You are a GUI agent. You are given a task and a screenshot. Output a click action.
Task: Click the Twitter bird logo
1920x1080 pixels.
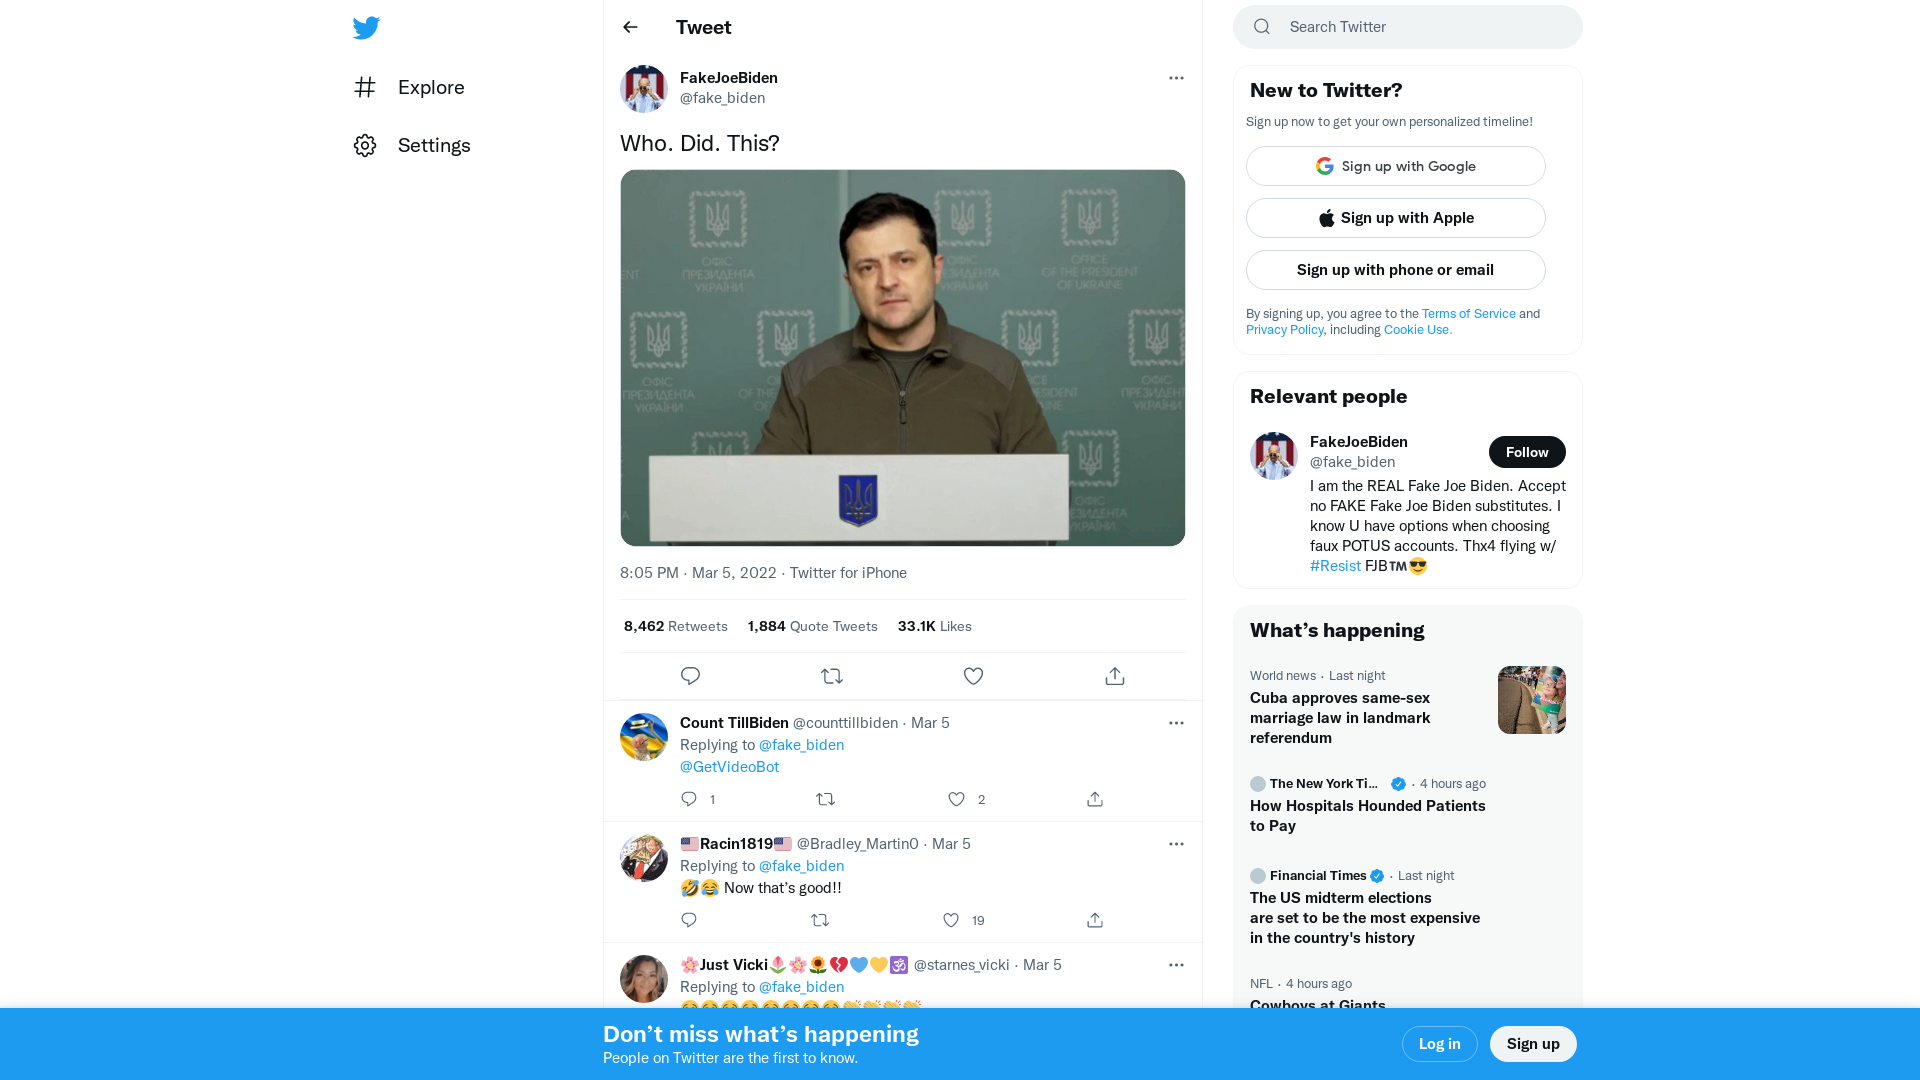pos(366,28)
